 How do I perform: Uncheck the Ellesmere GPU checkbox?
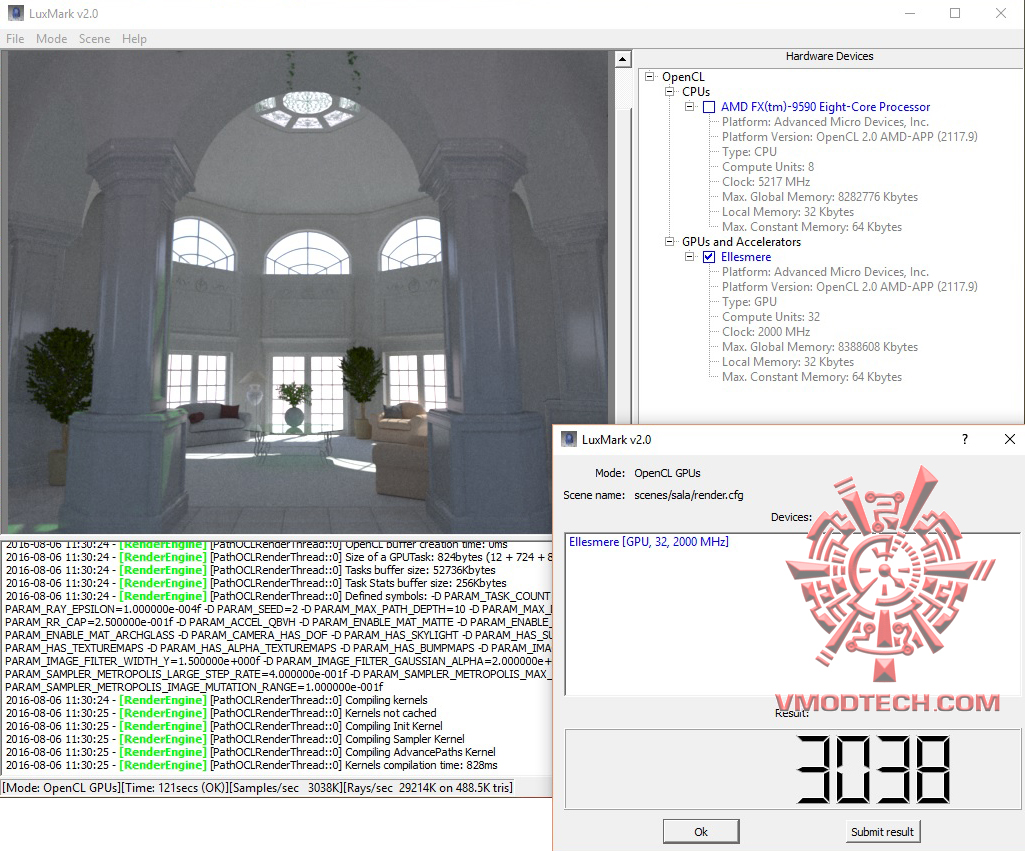[x=709, y=257]
